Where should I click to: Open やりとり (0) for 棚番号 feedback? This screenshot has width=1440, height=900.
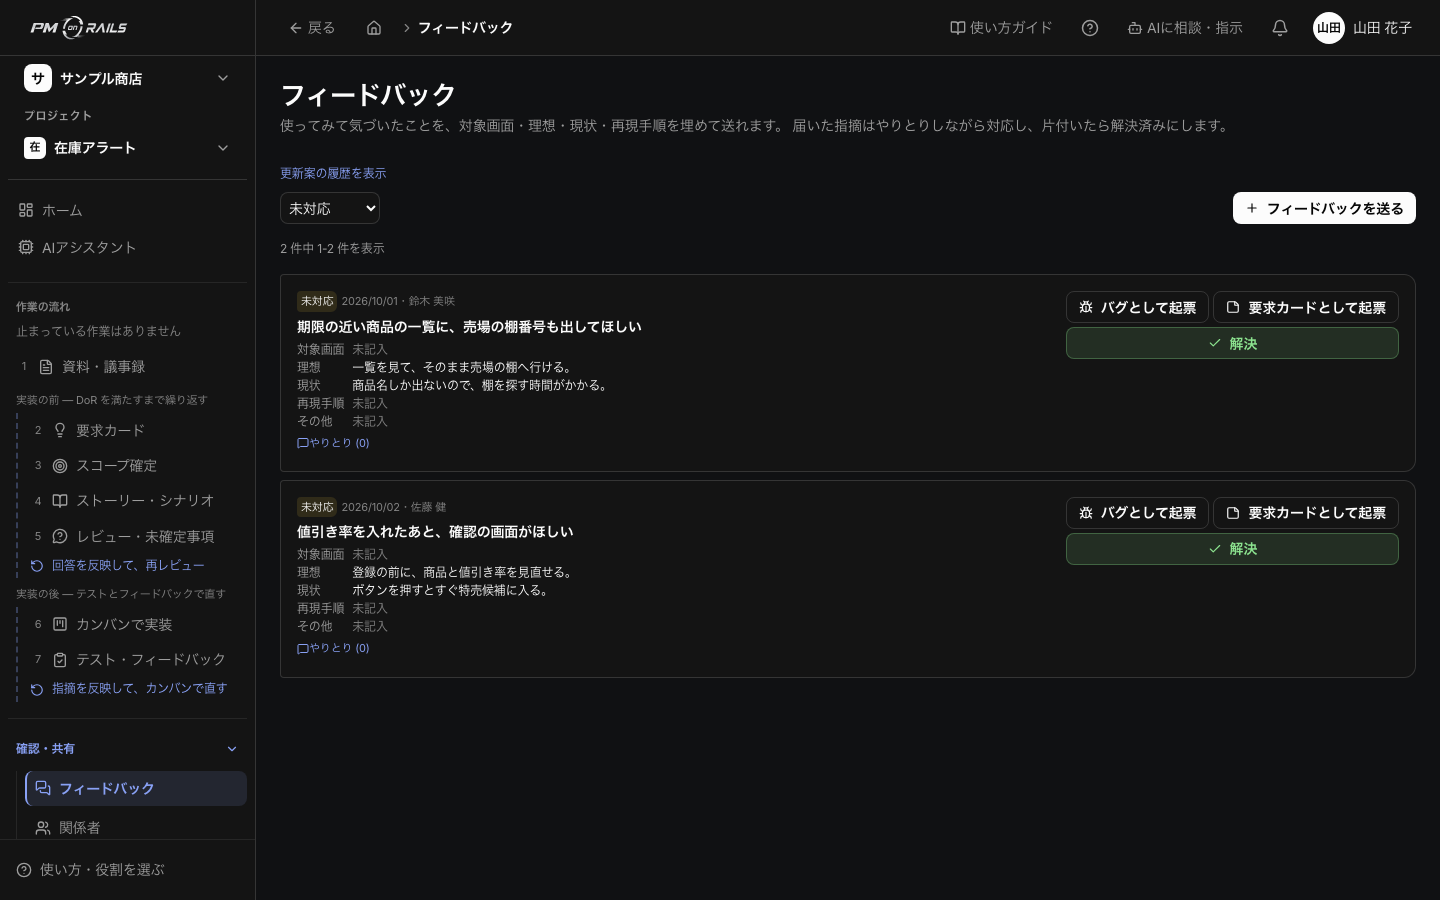pos(333,443)
